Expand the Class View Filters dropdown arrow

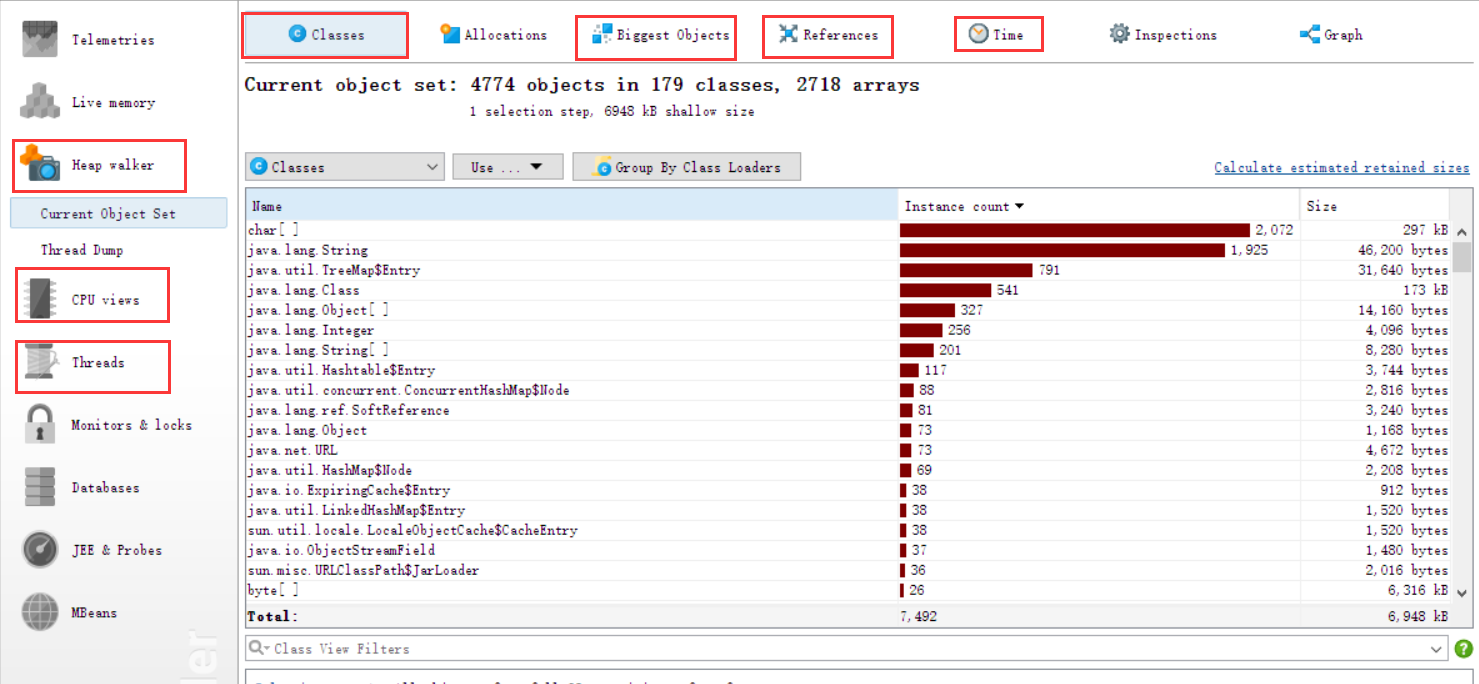[x=1438, y=649]
